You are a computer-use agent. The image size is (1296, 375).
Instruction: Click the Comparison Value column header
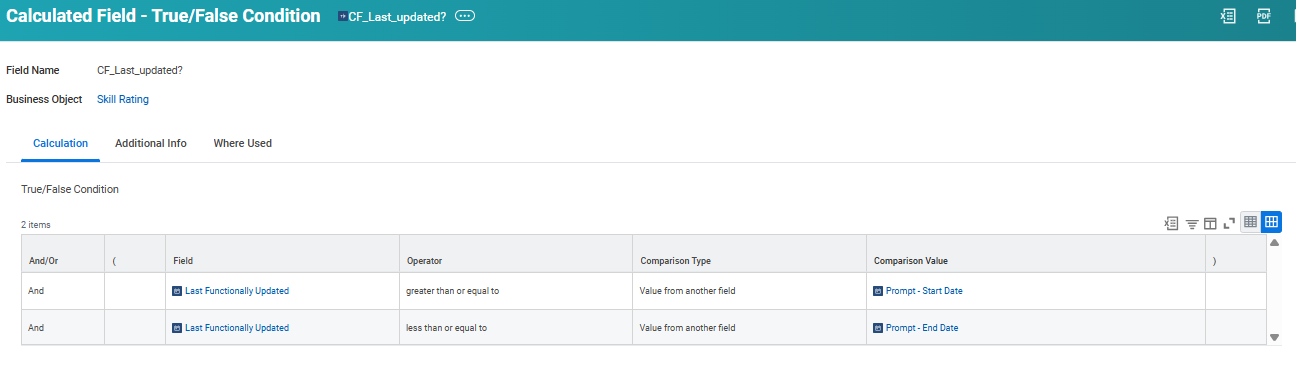(x=1036, y=254)
